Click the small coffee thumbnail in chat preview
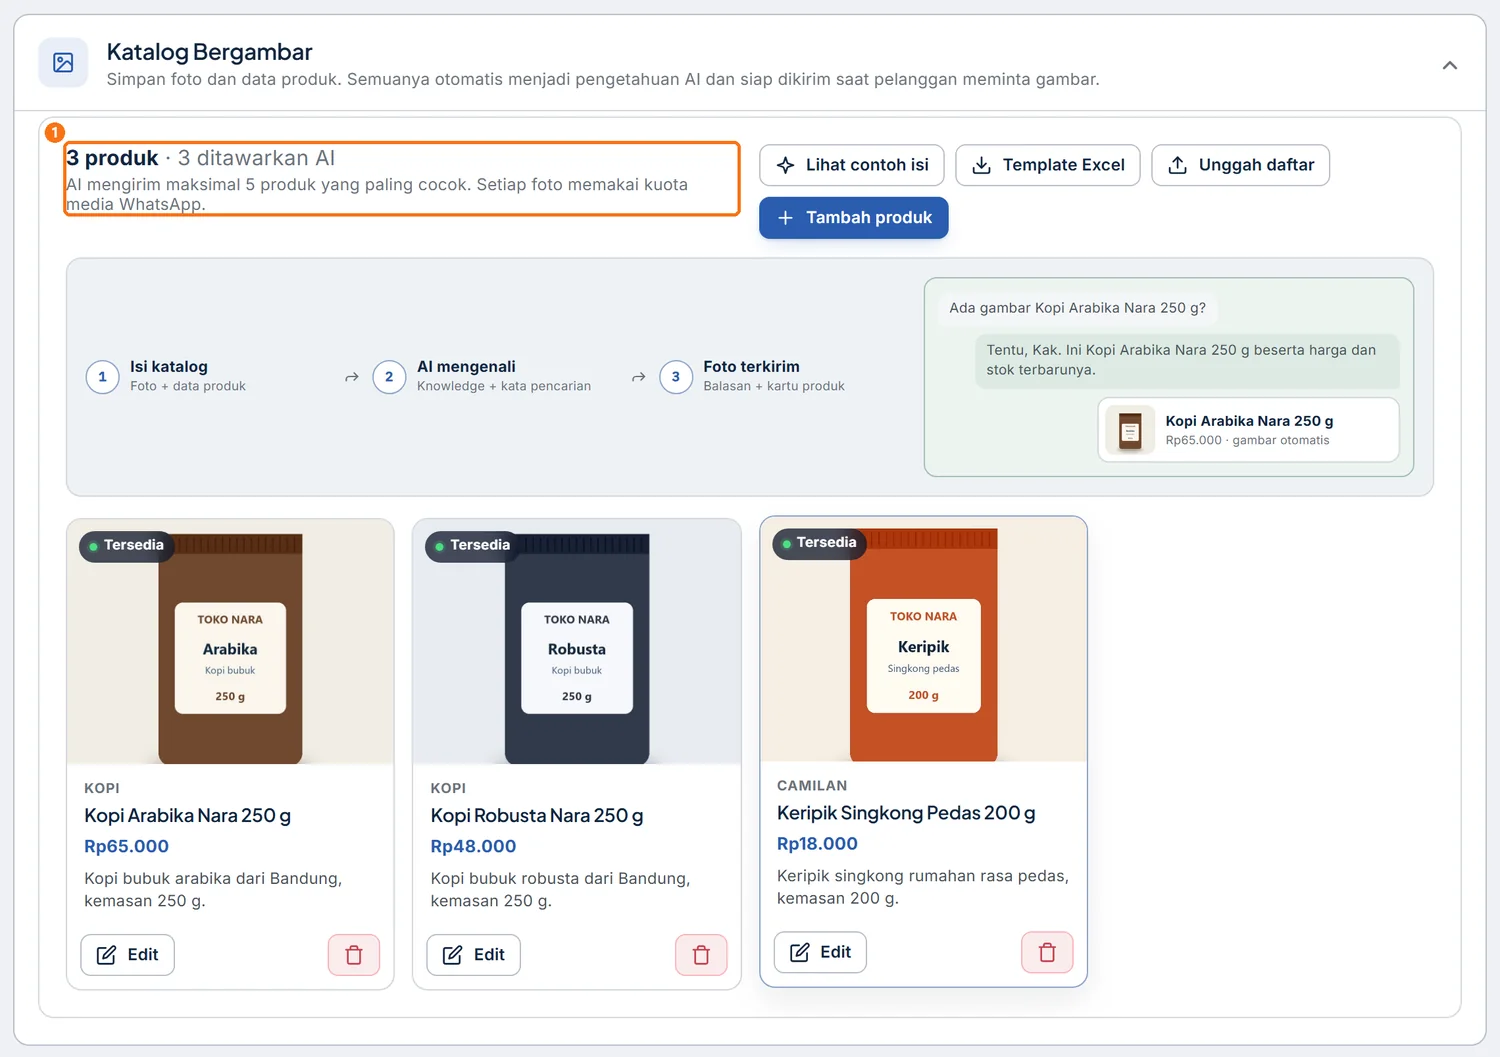Image resolution: width=1500 pixels, height=1057 pixels. (1130, 430)
